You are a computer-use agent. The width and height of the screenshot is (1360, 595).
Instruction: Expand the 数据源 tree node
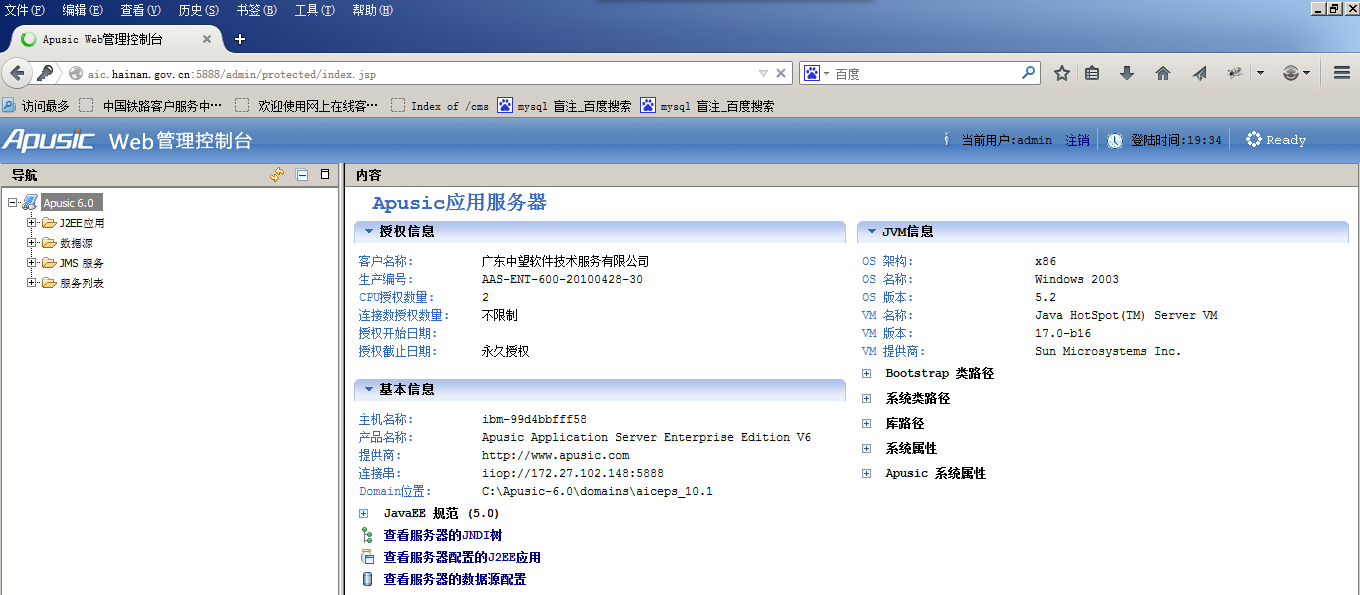click(32, 243)
